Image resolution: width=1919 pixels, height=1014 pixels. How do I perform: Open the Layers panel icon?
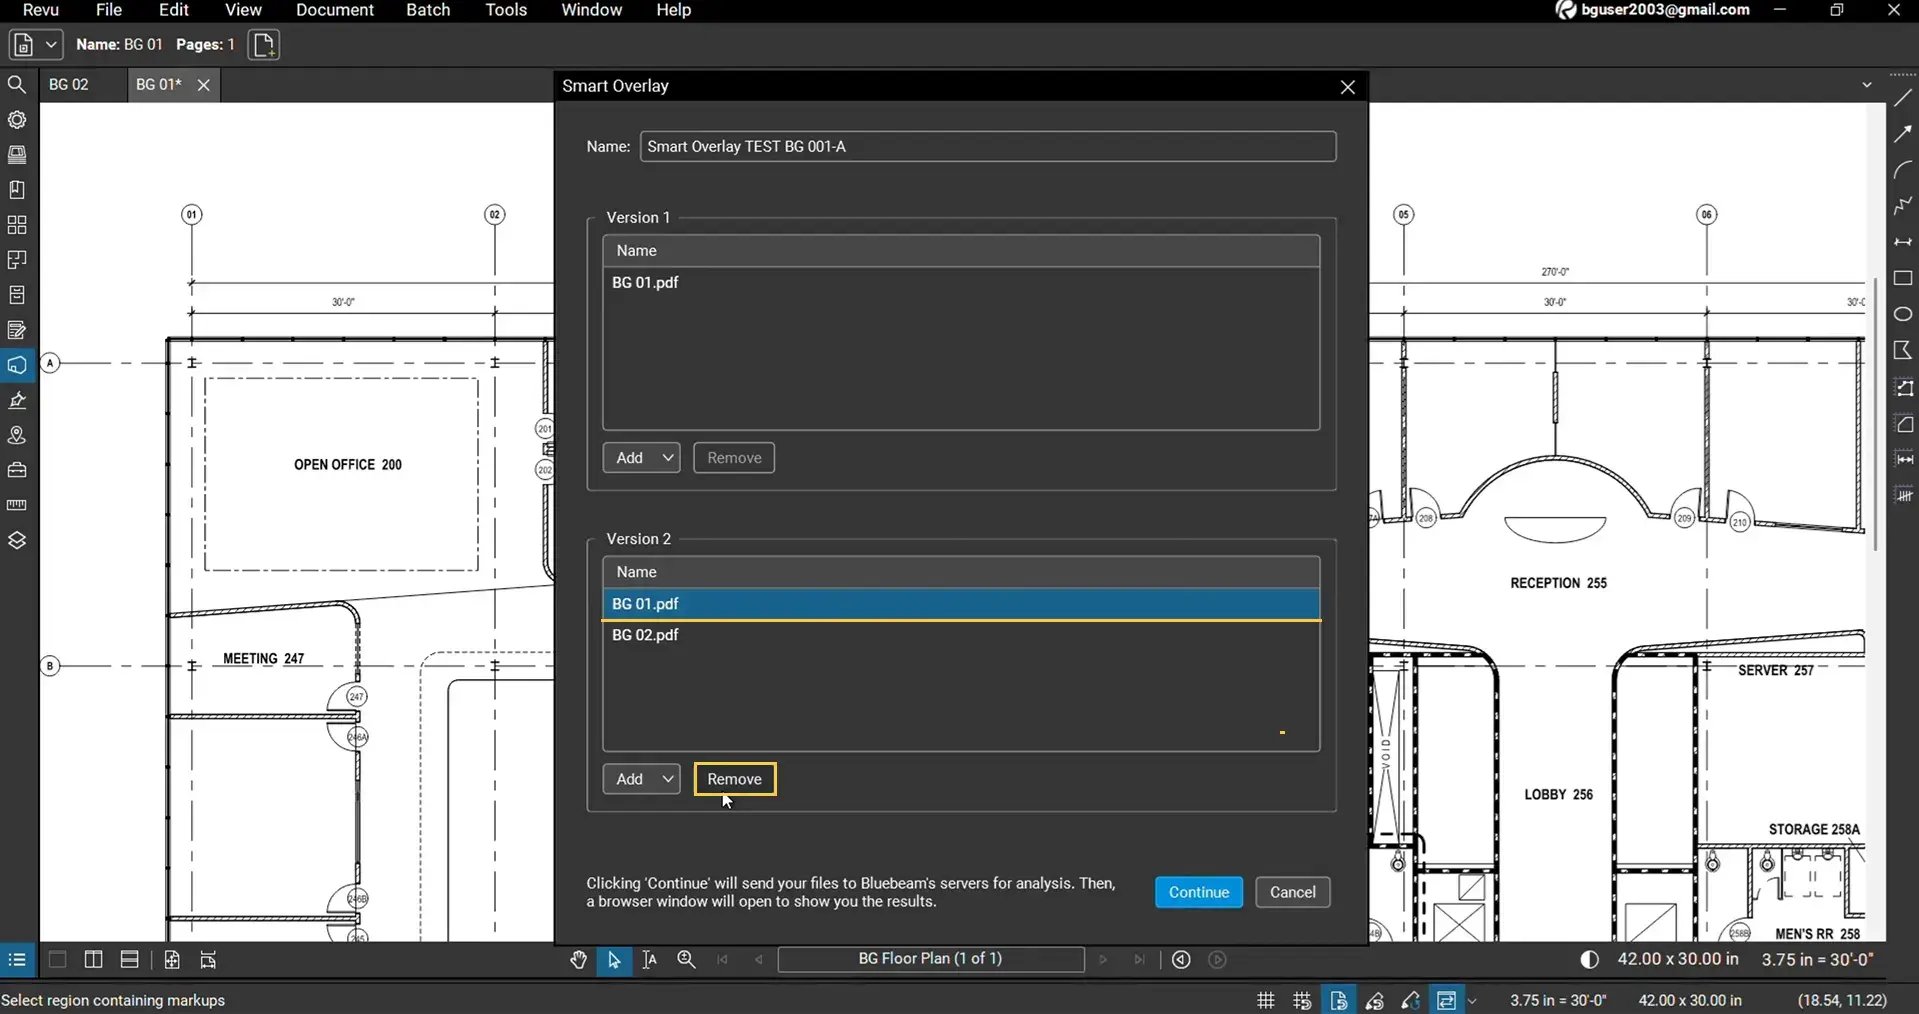[17, 540]
